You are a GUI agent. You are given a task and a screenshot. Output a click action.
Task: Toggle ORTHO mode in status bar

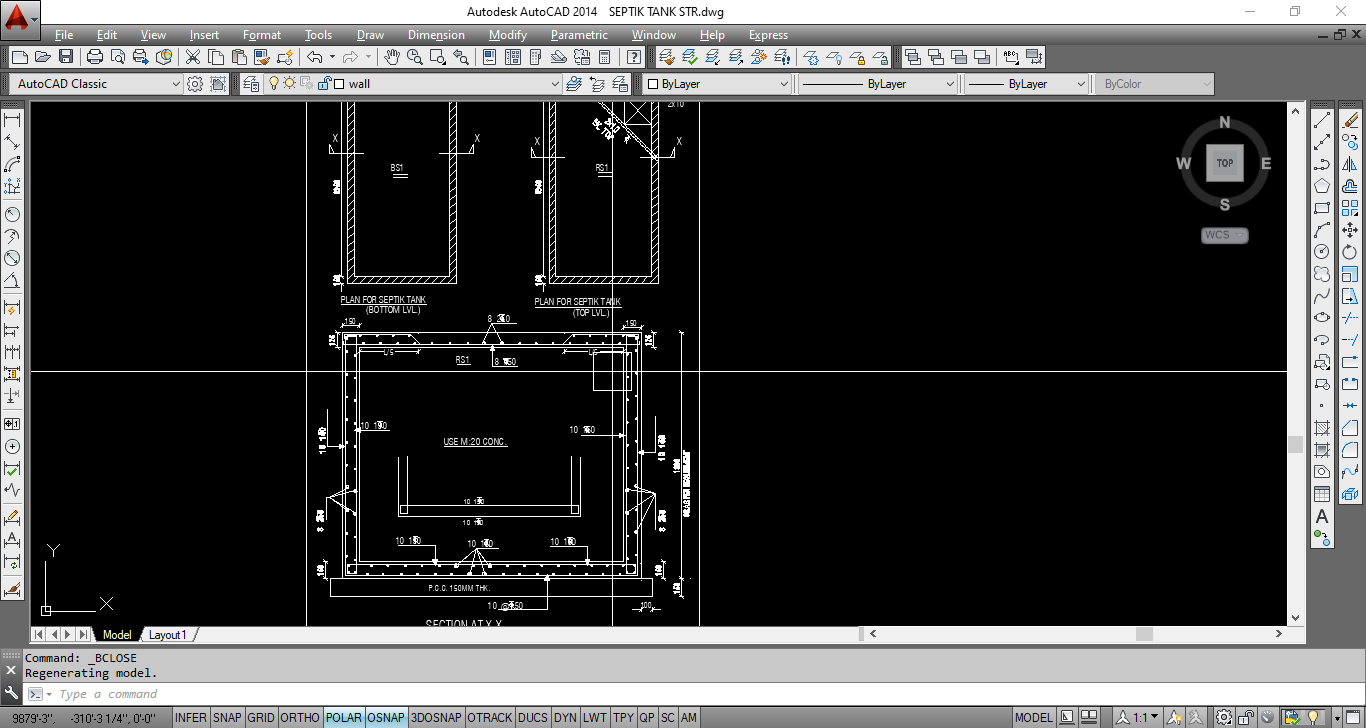pyautogui.click(x=299, y=718)
